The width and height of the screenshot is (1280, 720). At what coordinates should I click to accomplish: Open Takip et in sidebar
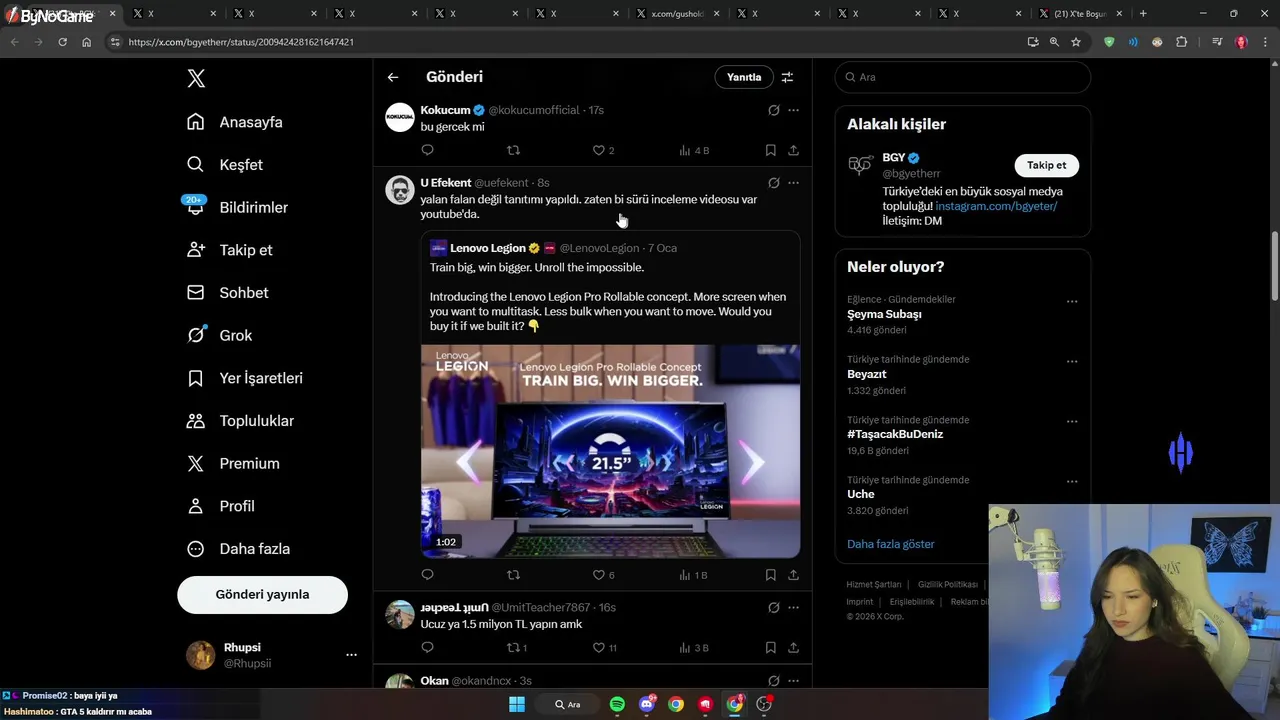pyautogui.click(x=230, y=250)
